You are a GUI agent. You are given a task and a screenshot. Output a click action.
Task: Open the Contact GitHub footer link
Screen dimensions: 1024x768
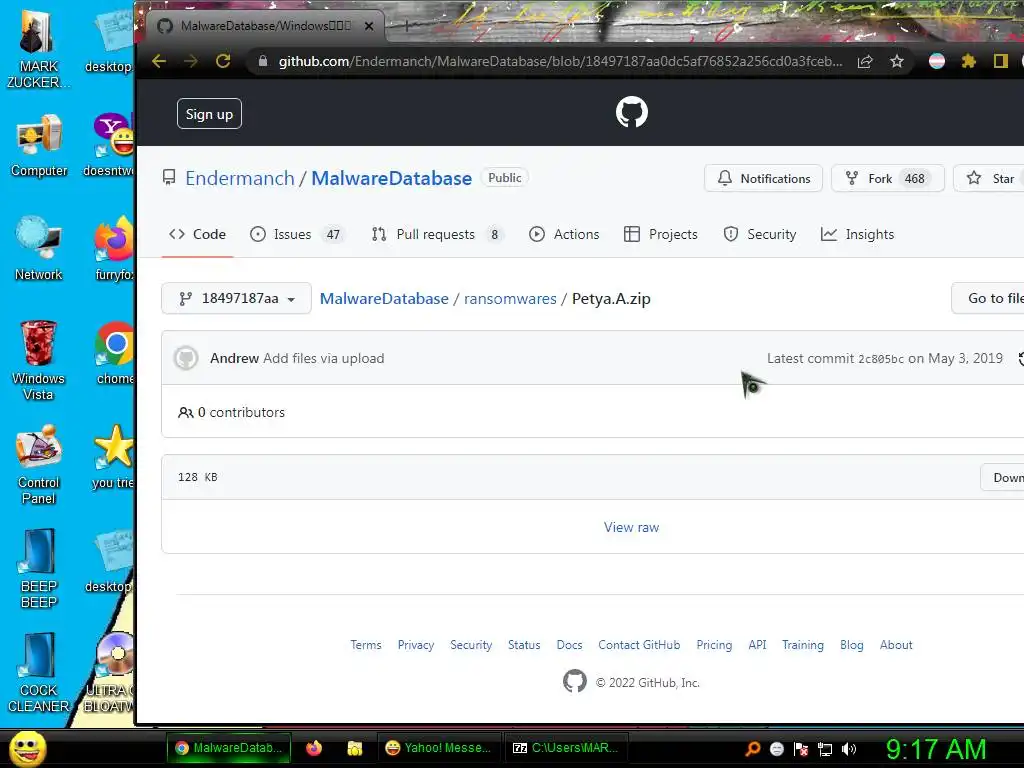[x=639, y=645]
